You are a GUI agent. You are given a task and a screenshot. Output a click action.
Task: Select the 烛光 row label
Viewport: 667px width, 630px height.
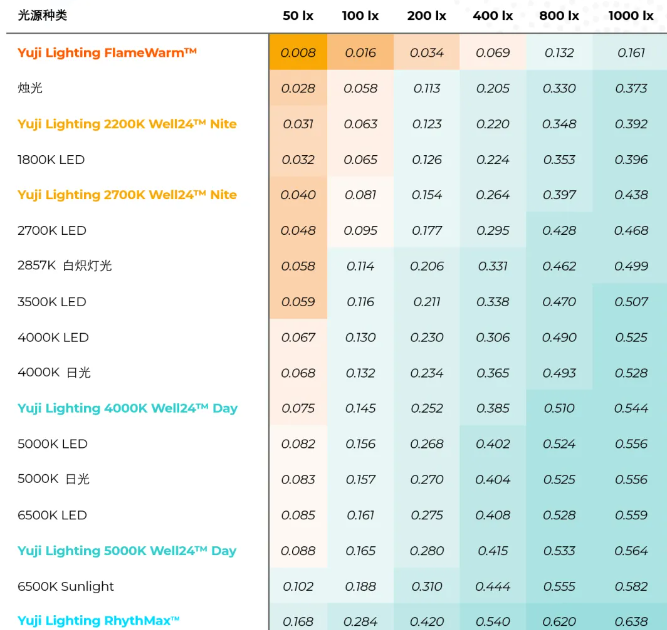30,88
